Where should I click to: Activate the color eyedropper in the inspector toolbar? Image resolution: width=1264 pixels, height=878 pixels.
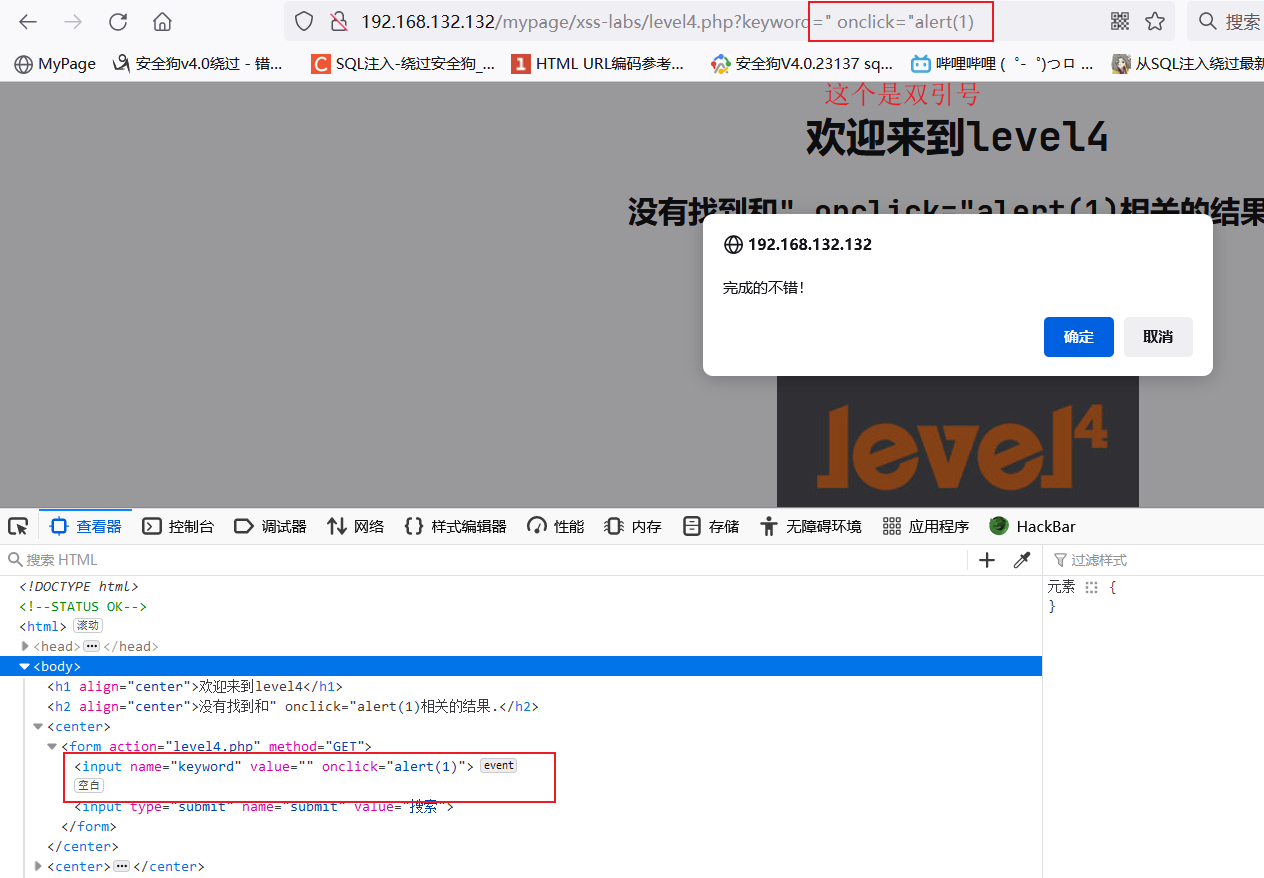1021,559
